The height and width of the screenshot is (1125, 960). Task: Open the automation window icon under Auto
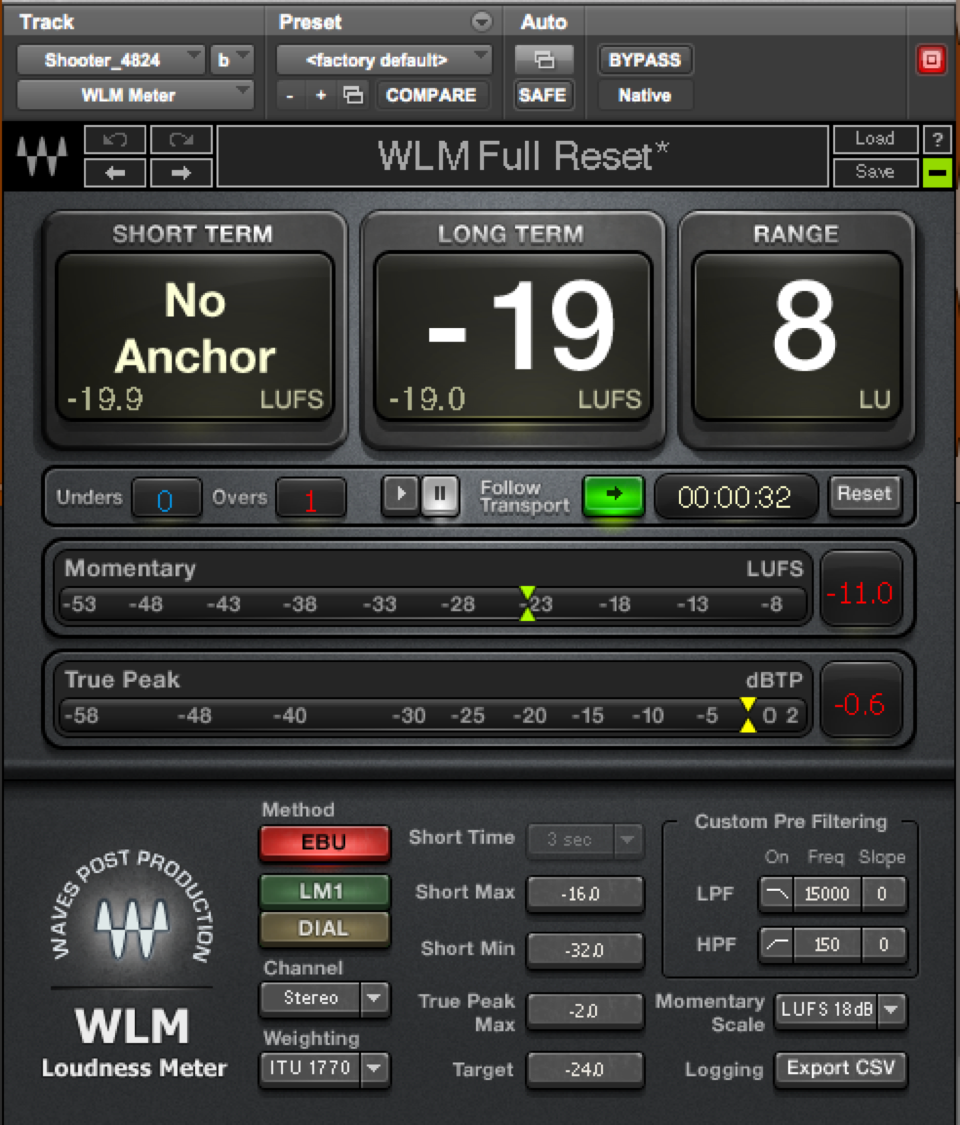coord(544,60)
